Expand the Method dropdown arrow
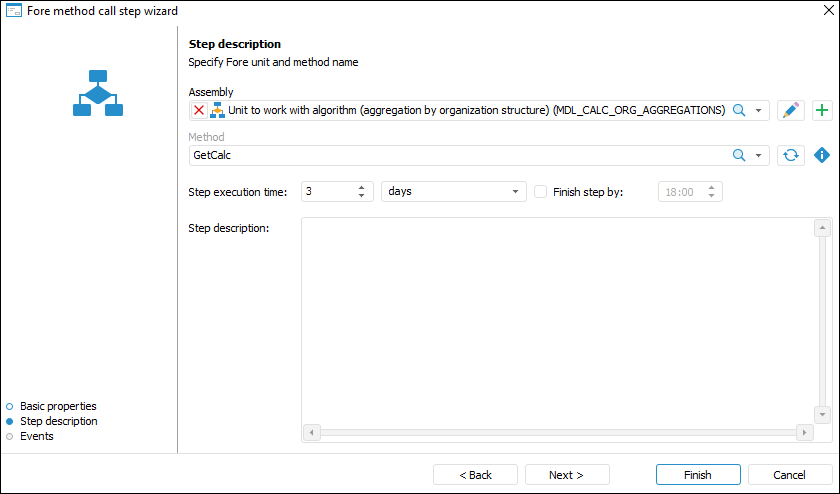 pyautogui.click(x=759, y=155)
